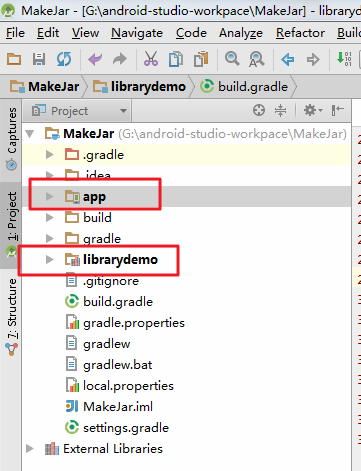Click the Undo arrow icon
This screenshot has width=361, height=471.
coord(95,59)
